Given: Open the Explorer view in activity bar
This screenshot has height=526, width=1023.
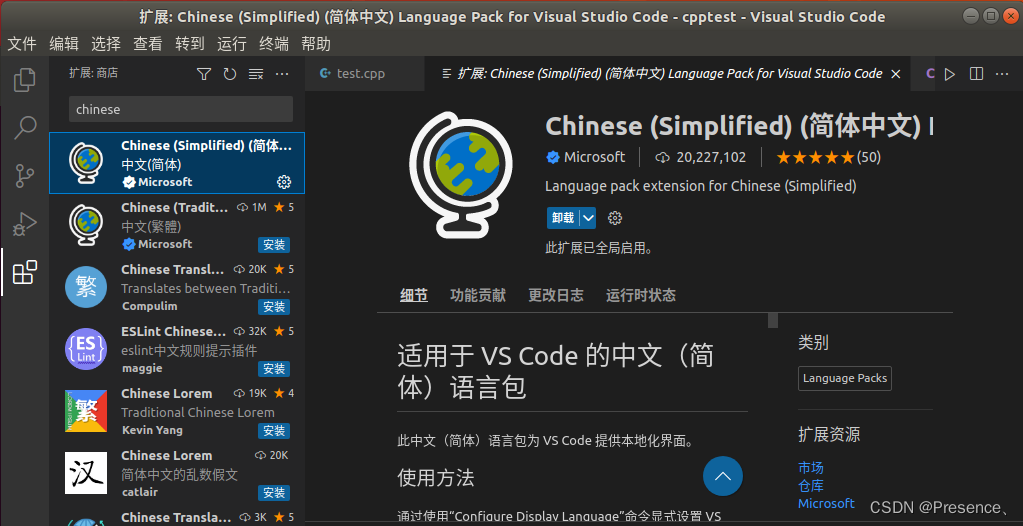Looking at the screenshot, I should point(25,80).
